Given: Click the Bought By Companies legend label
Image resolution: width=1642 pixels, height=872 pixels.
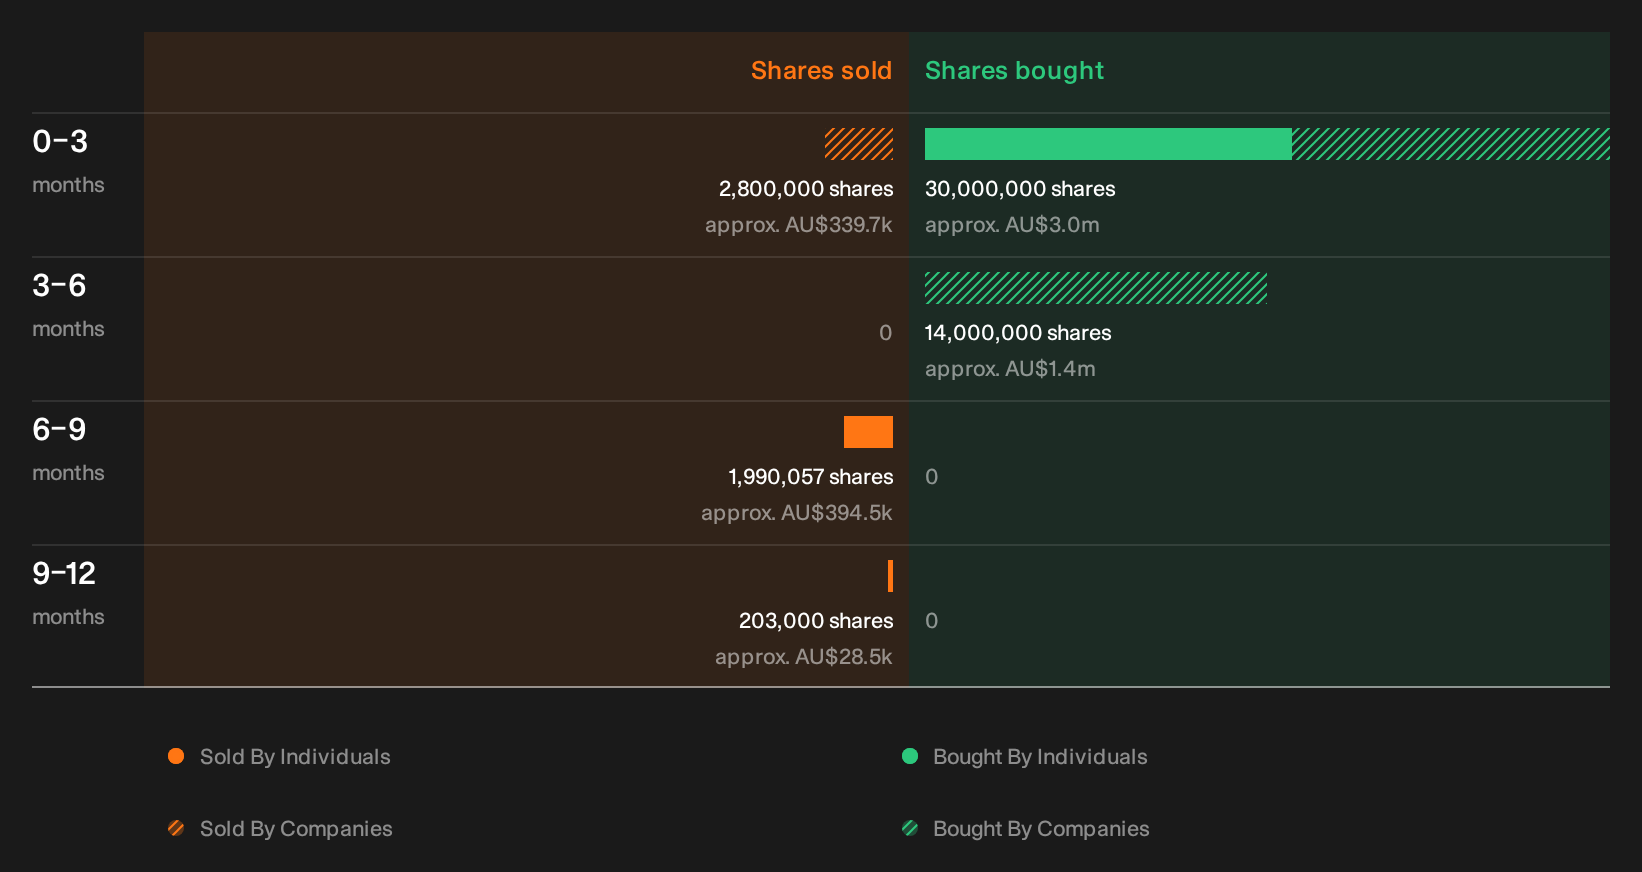Looking at the screenshot, I should (x=1041, y=829).
